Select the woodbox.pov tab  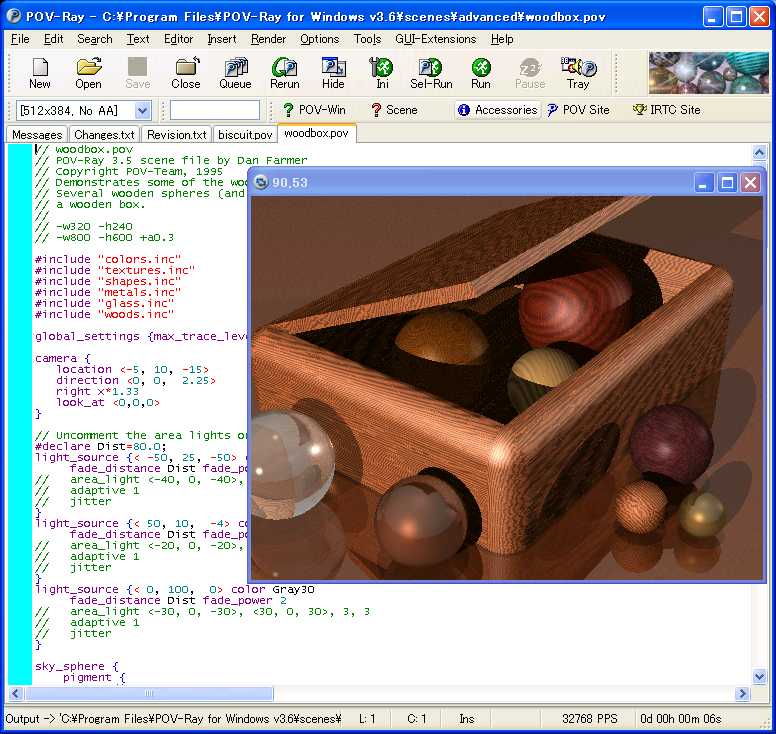click(316, 133)
